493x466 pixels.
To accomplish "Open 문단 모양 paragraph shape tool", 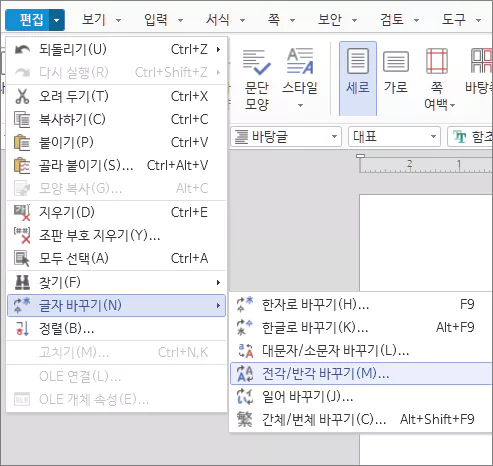I will (256, 79).
